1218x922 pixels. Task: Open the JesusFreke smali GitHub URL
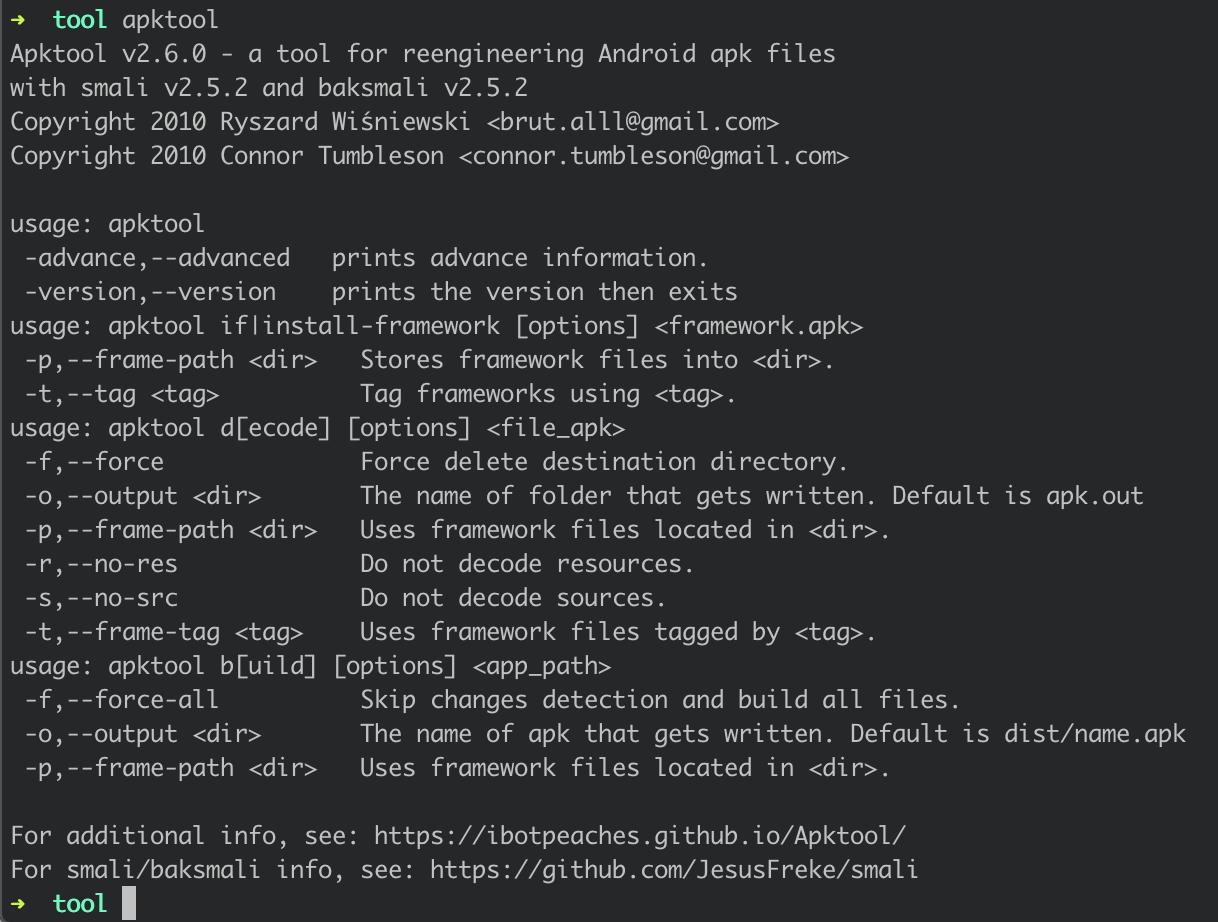[x=673, y=870]
